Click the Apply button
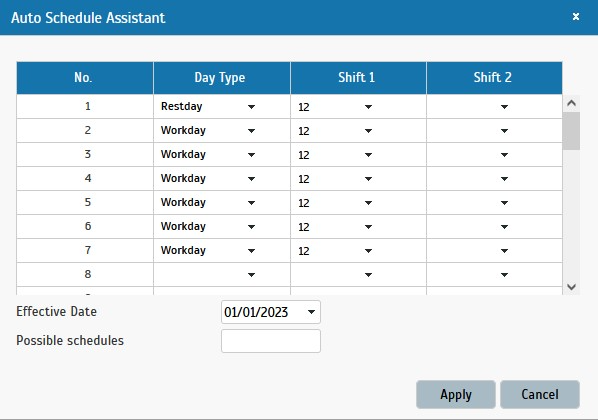598x420 pixels. (x=456, y=394)
